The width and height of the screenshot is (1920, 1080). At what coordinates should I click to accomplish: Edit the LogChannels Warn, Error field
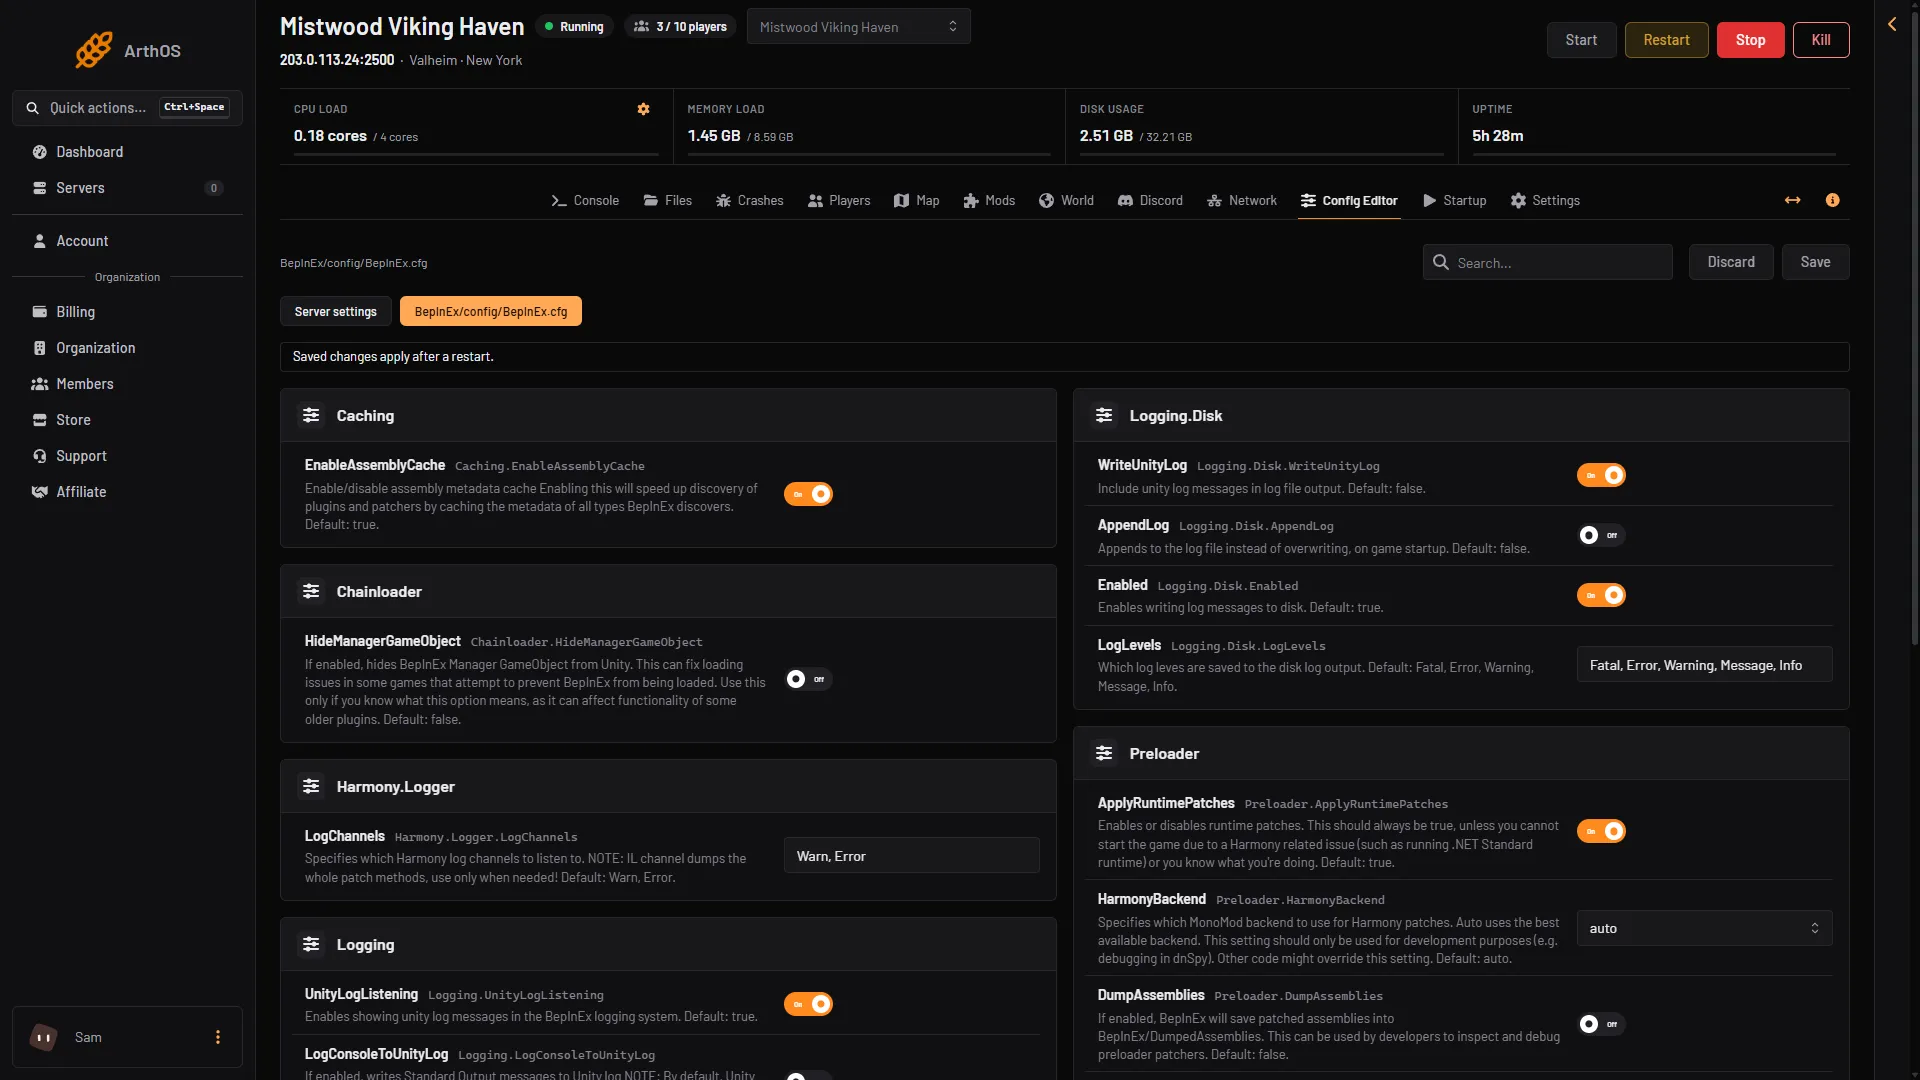pos(911,856)
